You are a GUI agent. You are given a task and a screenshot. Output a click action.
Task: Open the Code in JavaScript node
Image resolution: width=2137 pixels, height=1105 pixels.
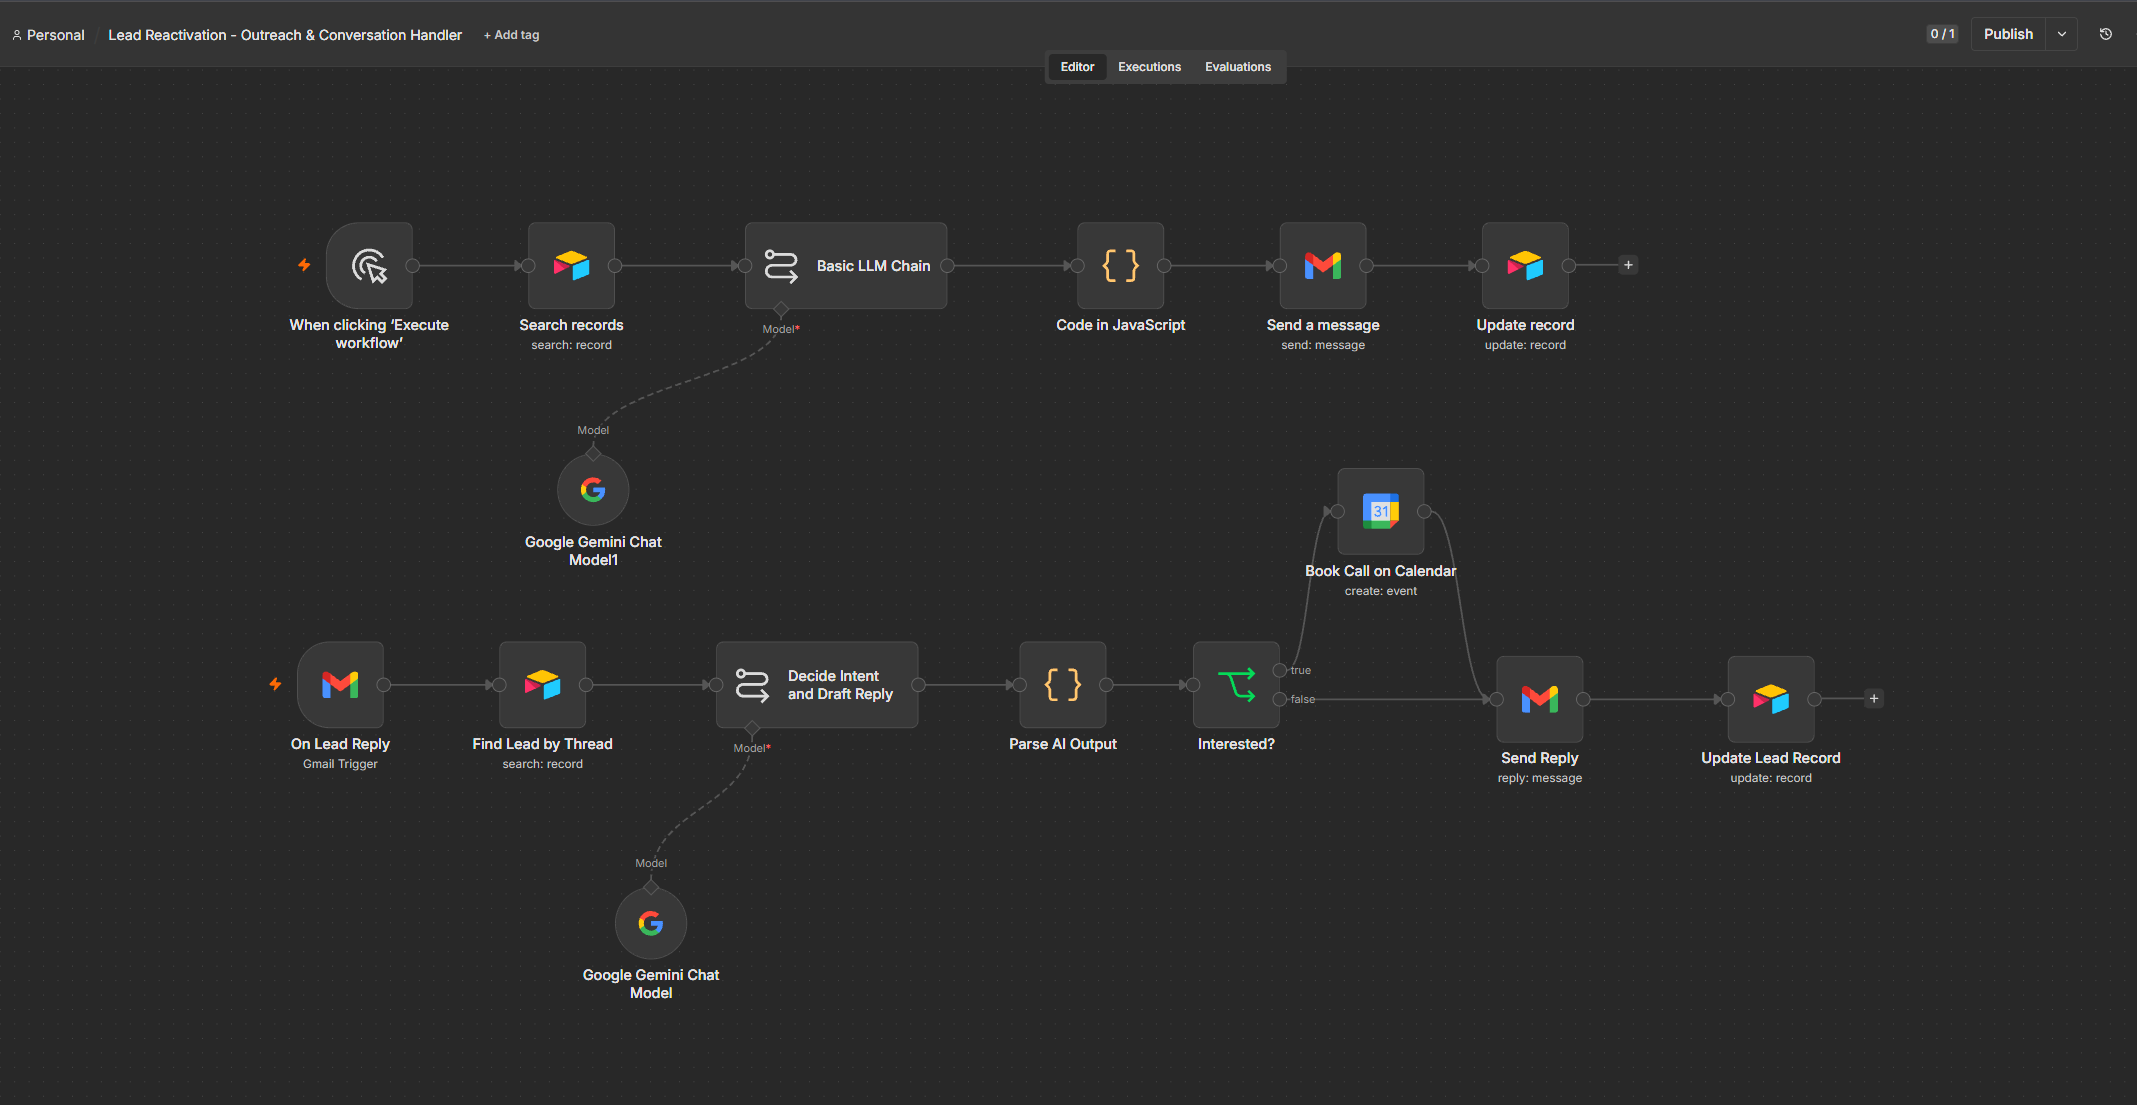[1120, 265]
